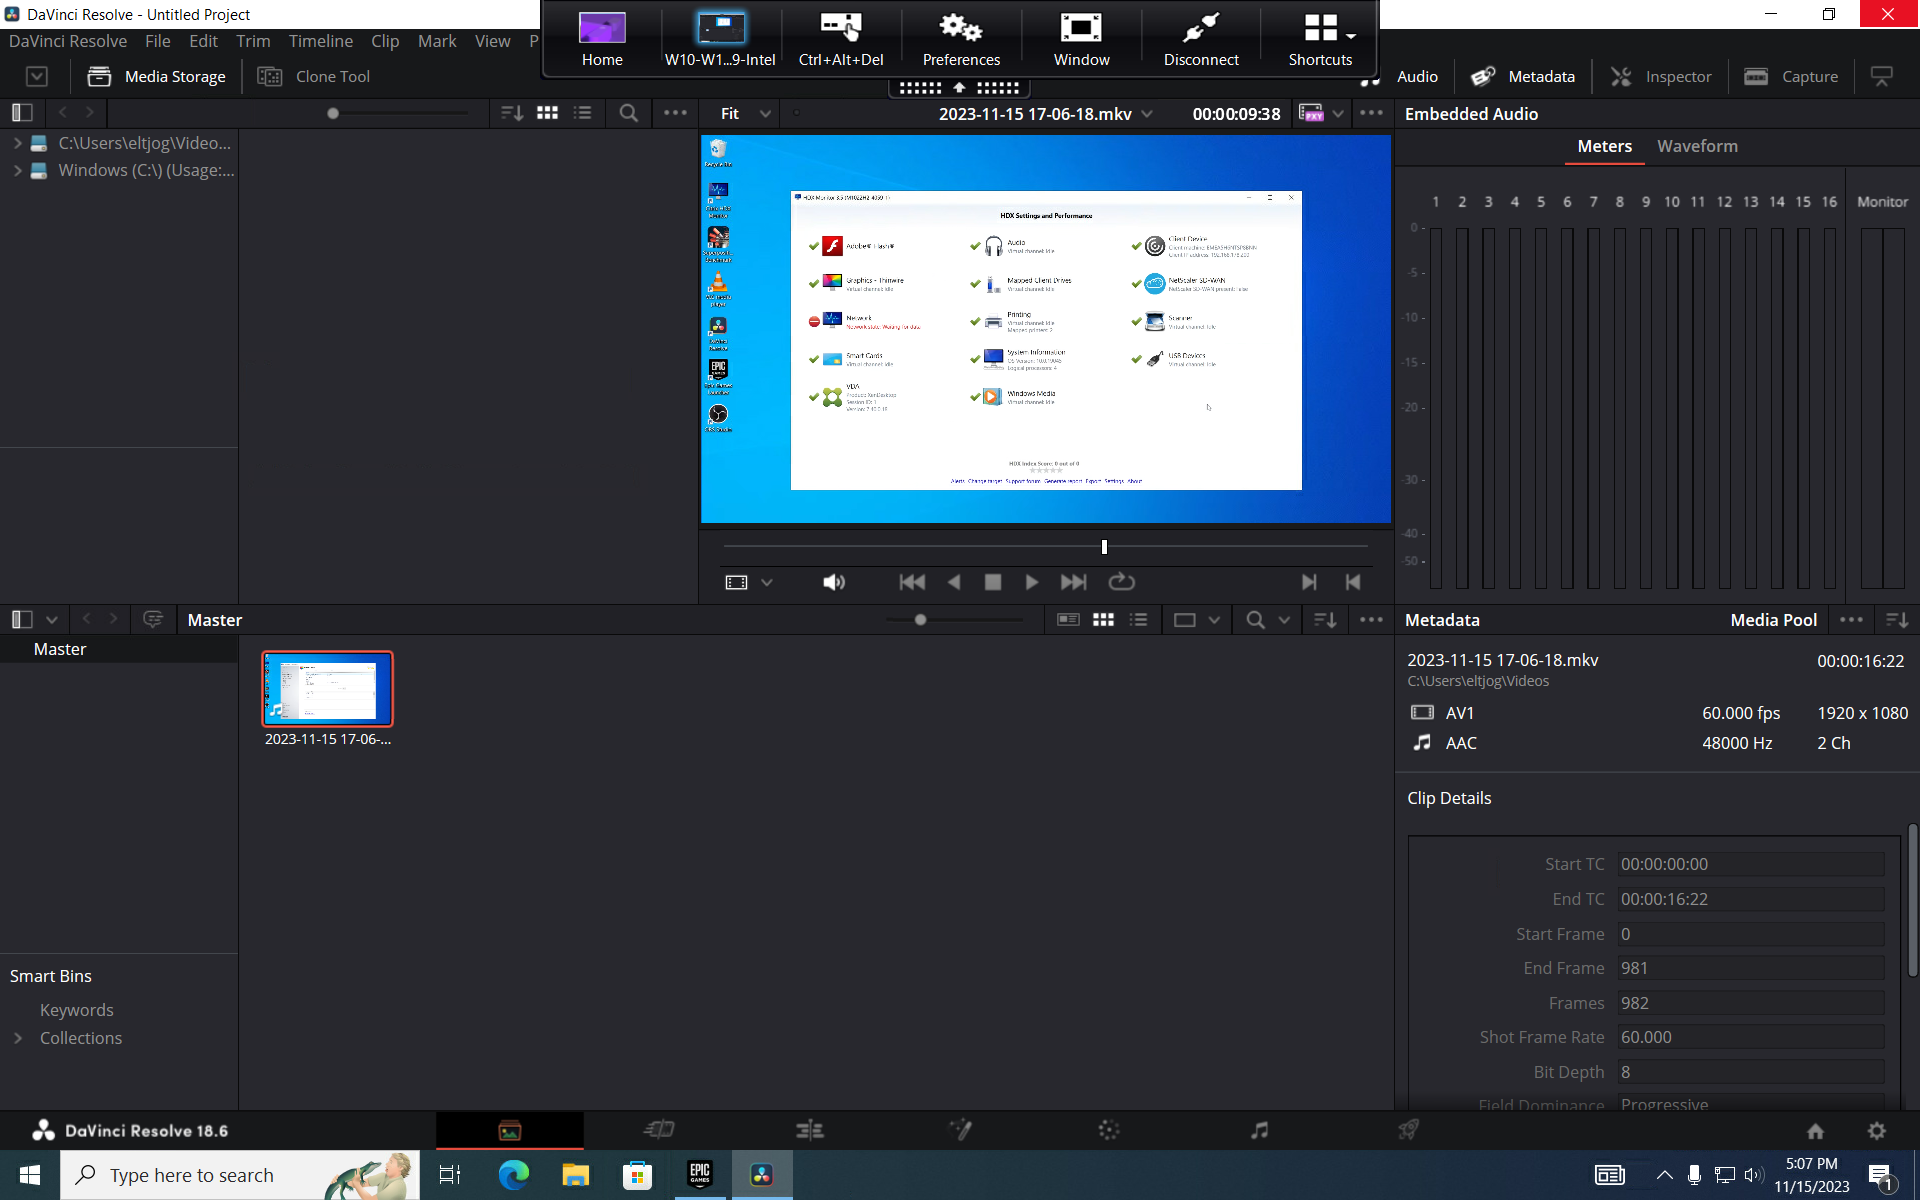
Task: Expand the Windows (C:) drive tree
Action: point(18,170)
